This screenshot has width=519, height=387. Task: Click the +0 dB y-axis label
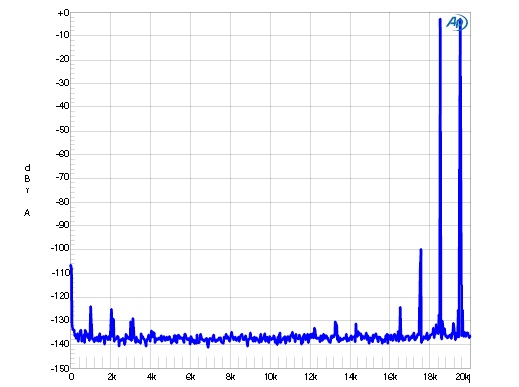coord(63,13)
